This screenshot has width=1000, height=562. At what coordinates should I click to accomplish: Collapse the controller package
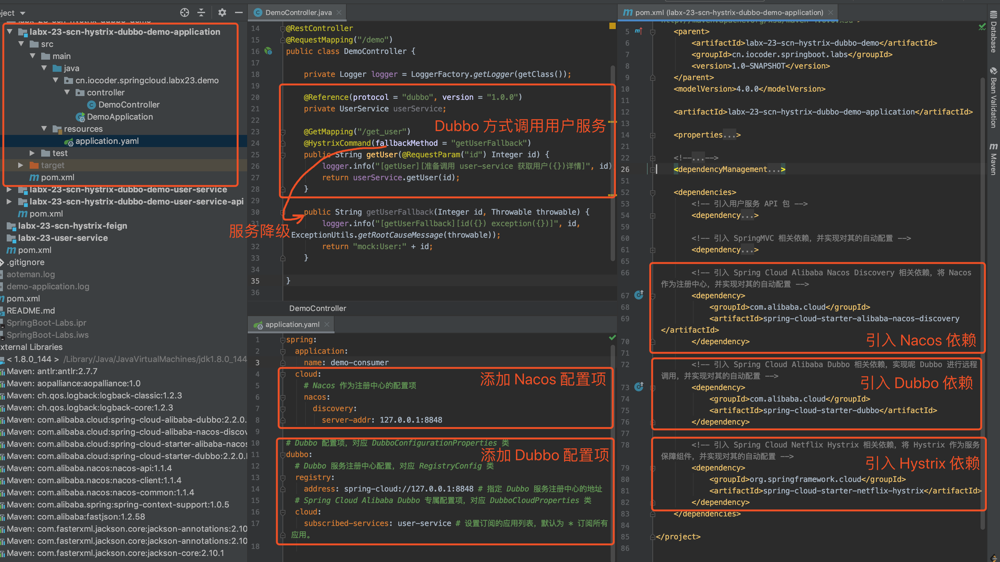click(67, 92)
